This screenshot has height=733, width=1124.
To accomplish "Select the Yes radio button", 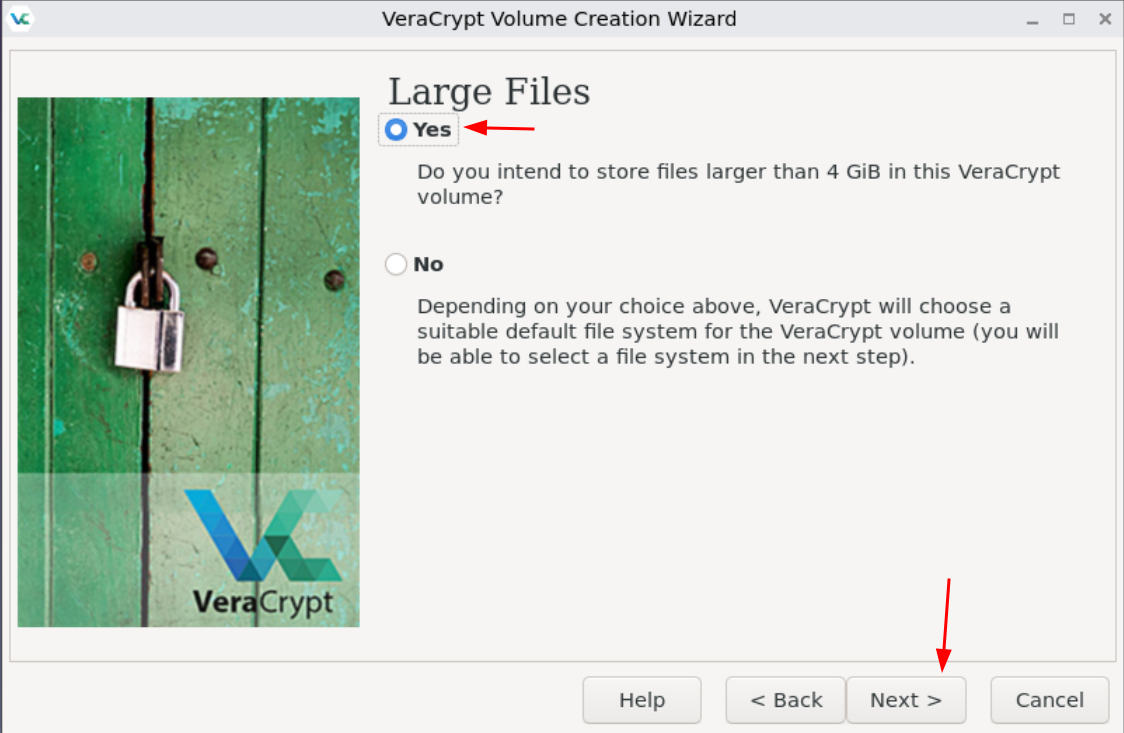I will 396,130.
